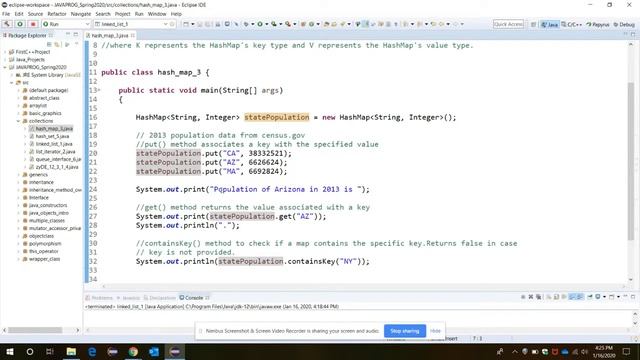Toggle Scroll Lock in Console toolbar
Image resolution: width=640 pixels, height=360 pixels.
(556, 297)
